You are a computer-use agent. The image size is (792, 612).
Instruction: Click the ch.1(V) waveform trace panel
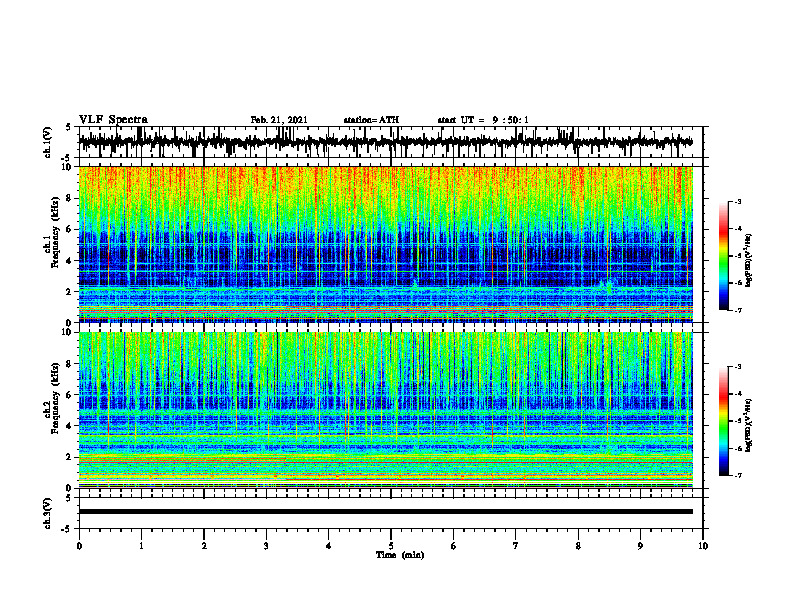coord(391,142)
